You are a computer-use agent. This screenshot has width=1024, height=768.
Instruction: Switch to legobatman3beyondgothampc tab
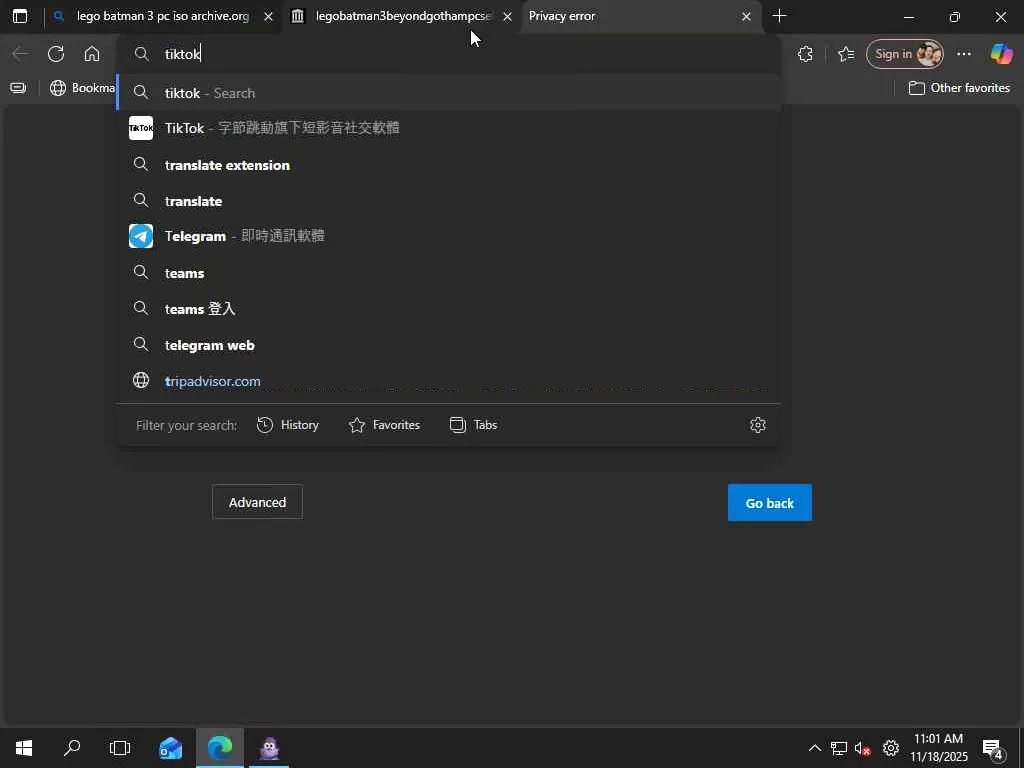tap(402, 16)
